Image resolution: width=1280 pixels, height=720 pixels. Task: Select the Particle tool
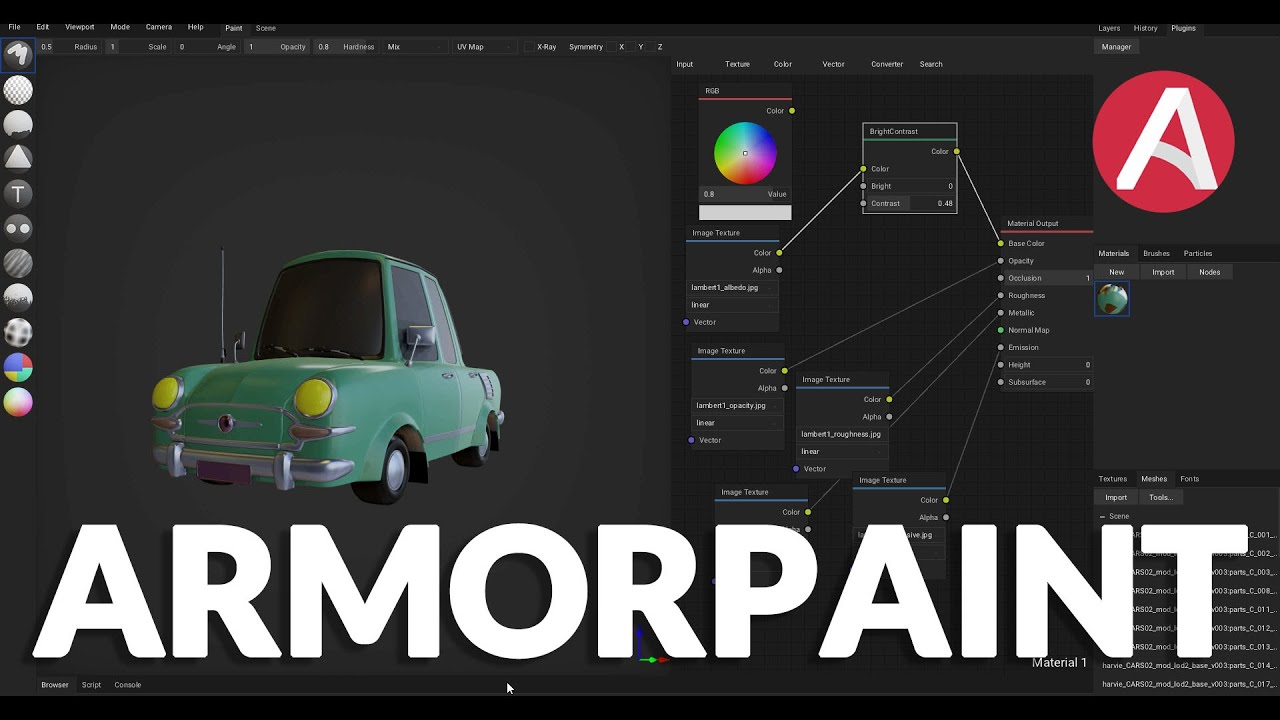[x=18, y=297]
